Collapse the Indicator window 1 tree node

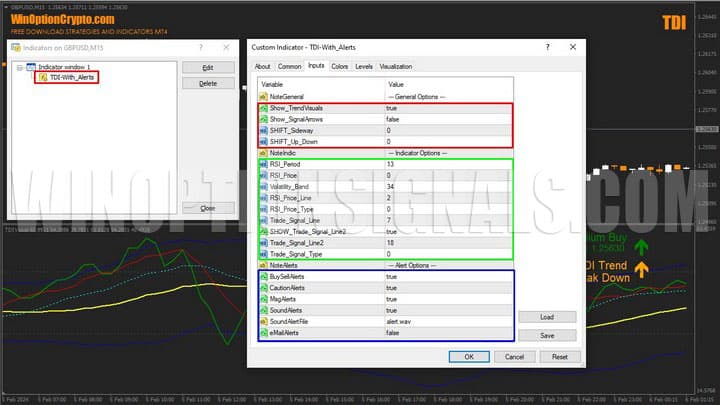(19, 67)
